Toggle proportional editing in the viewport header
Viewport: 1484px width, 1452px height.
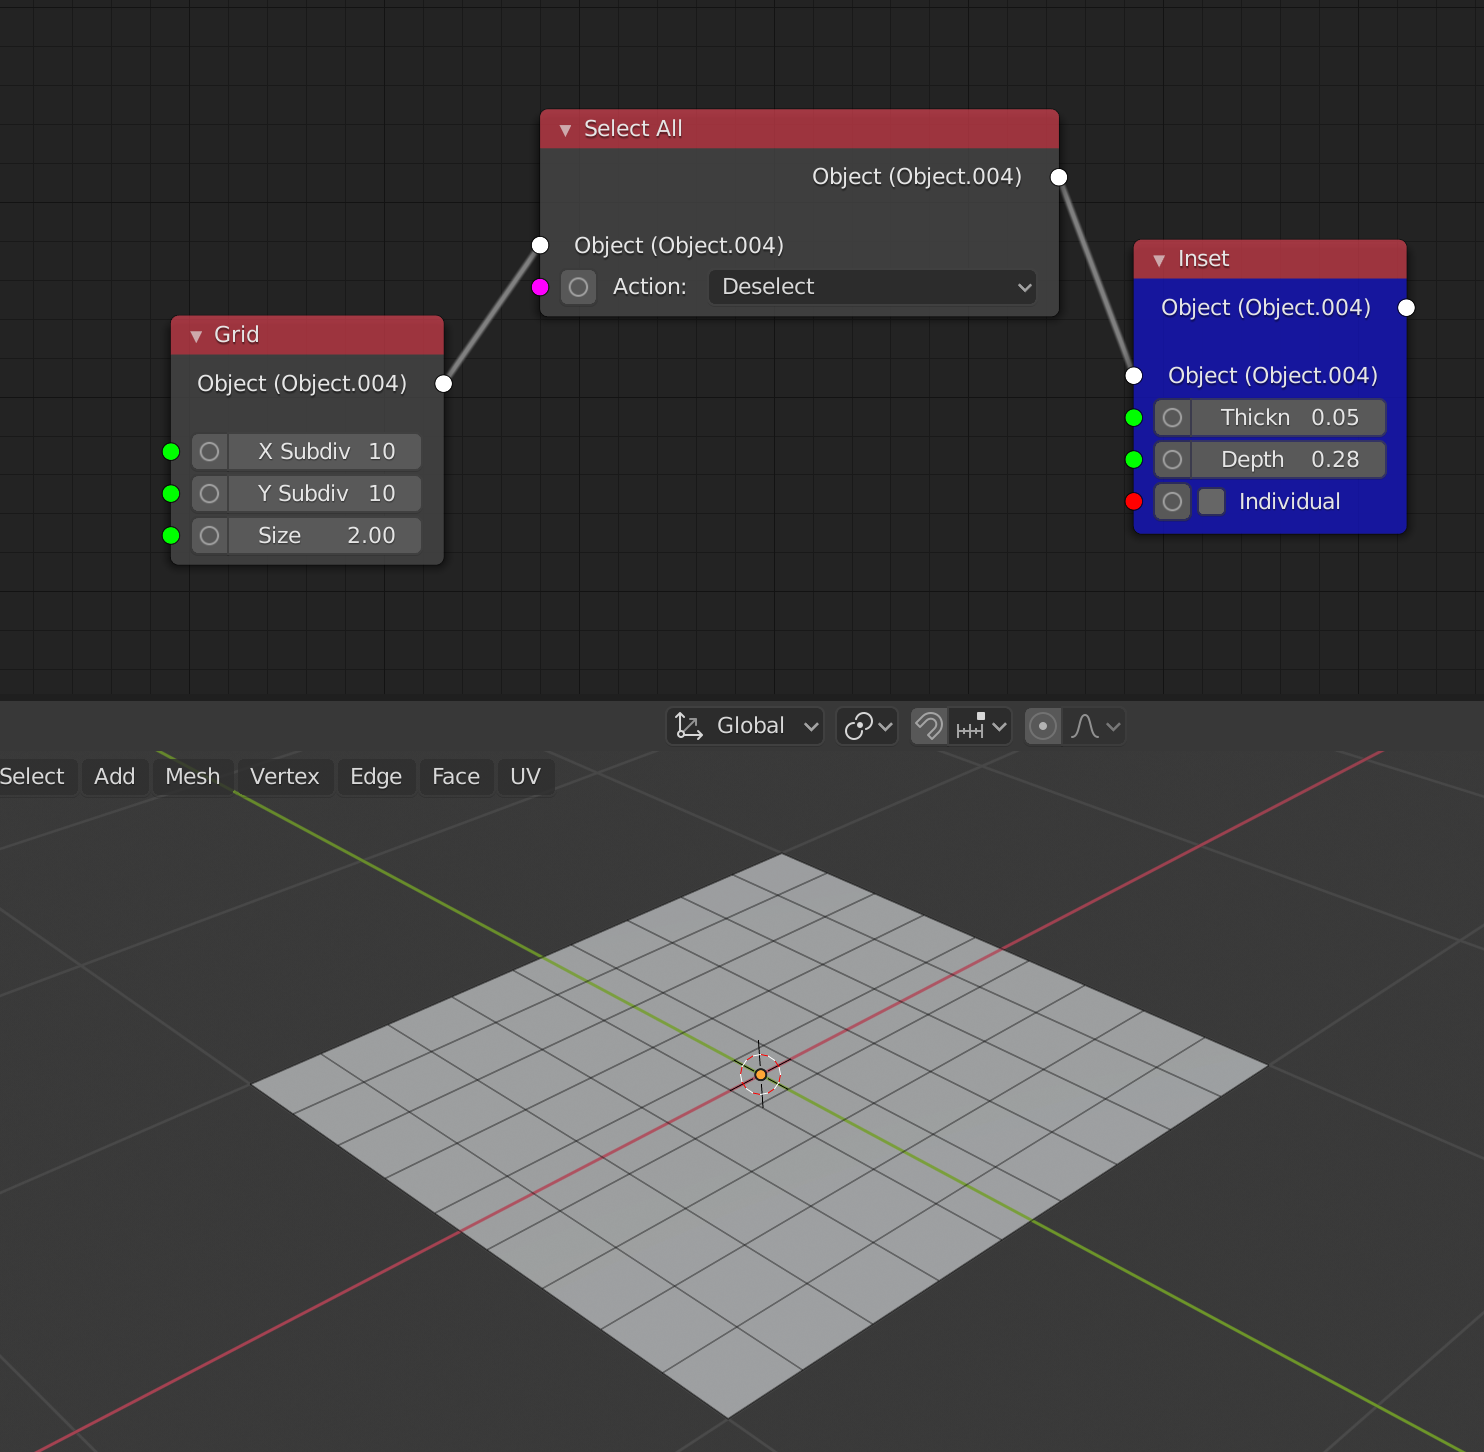click(1043, 726)
